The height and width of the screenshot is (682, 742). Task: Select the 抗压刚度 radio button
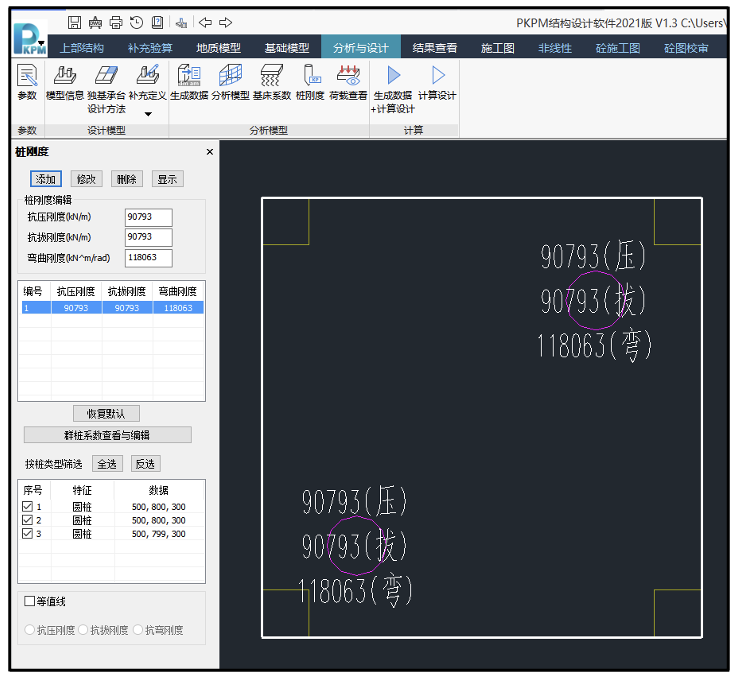(30, 629)
